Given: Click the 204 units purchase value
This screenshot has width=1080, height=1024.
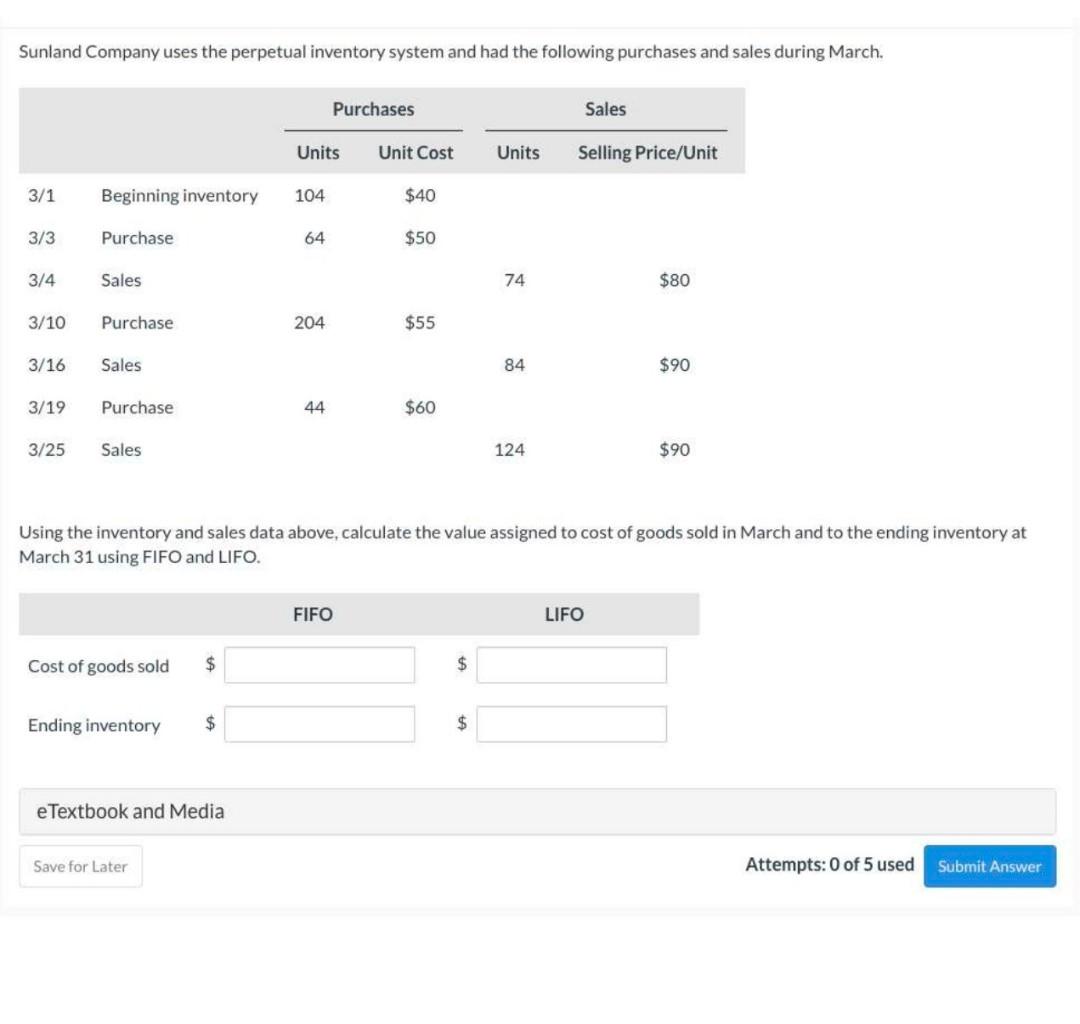Looking at the screenshot, I should tap(309, 323).
